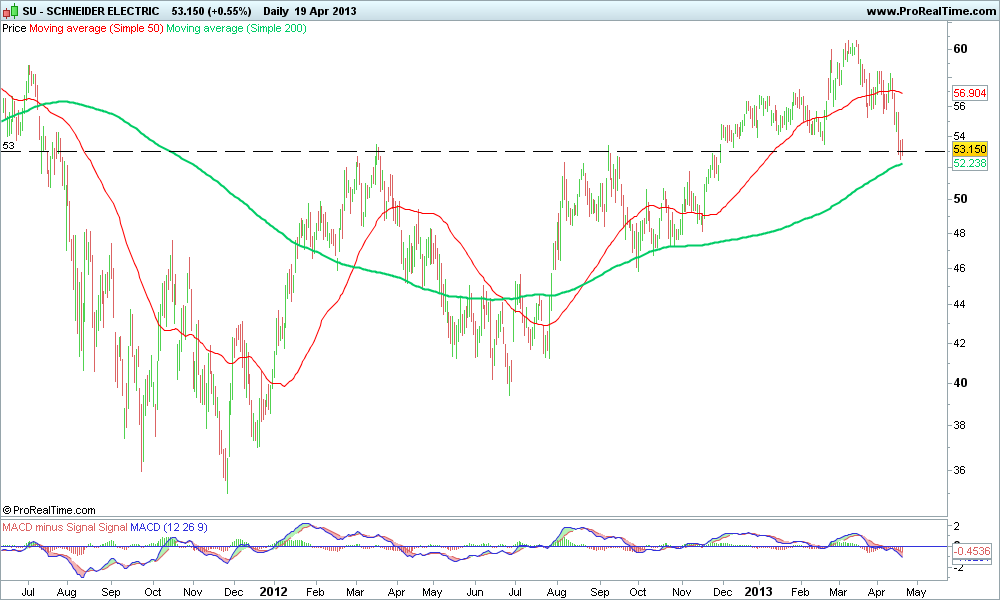1000x600 pixels.
Task: Click the '2013' year label on time axis
Action: tap(758, 592)
